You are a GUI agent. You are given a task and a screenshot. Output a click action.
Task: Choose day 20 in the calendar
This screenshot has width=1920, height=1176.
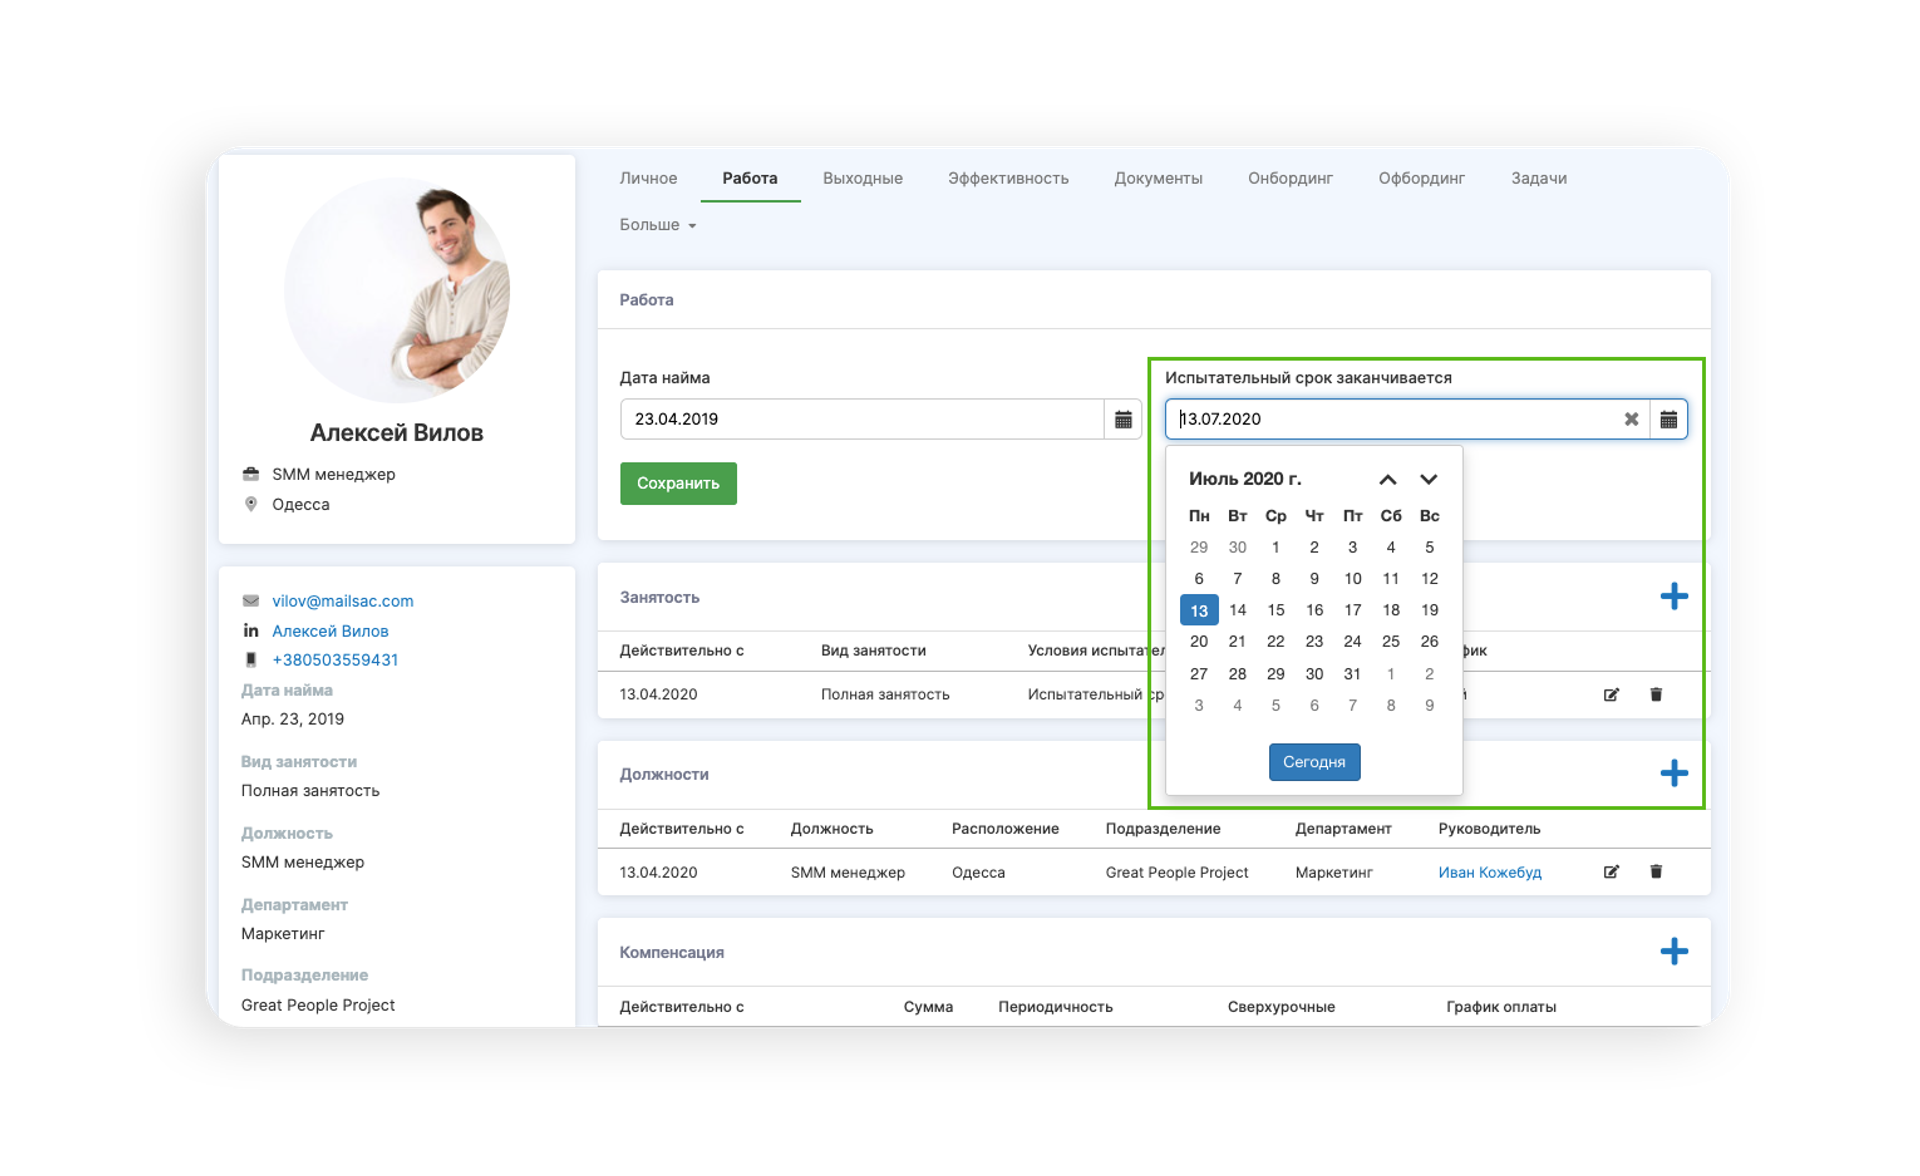1198,642
